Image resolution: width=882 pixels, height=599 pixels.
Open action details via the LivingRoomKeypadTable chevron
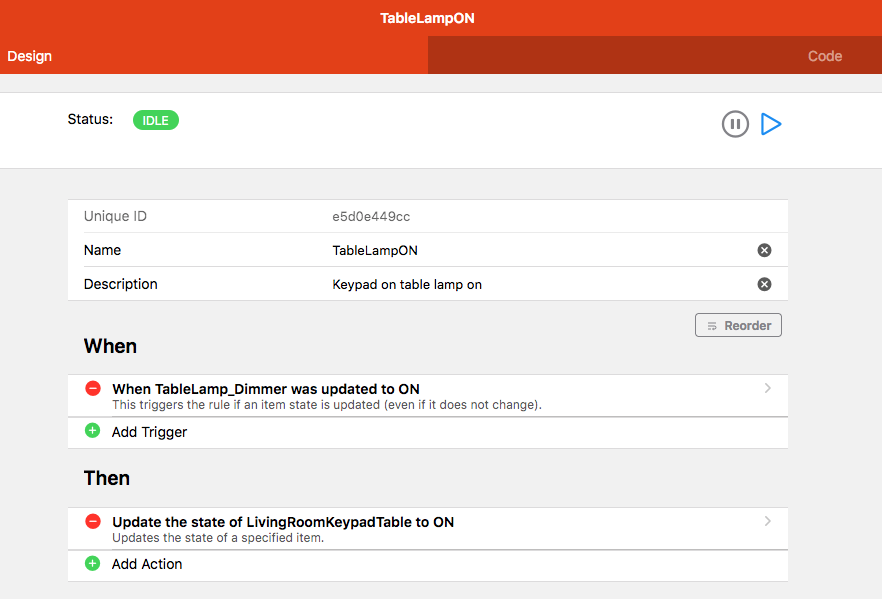[767, 521]
